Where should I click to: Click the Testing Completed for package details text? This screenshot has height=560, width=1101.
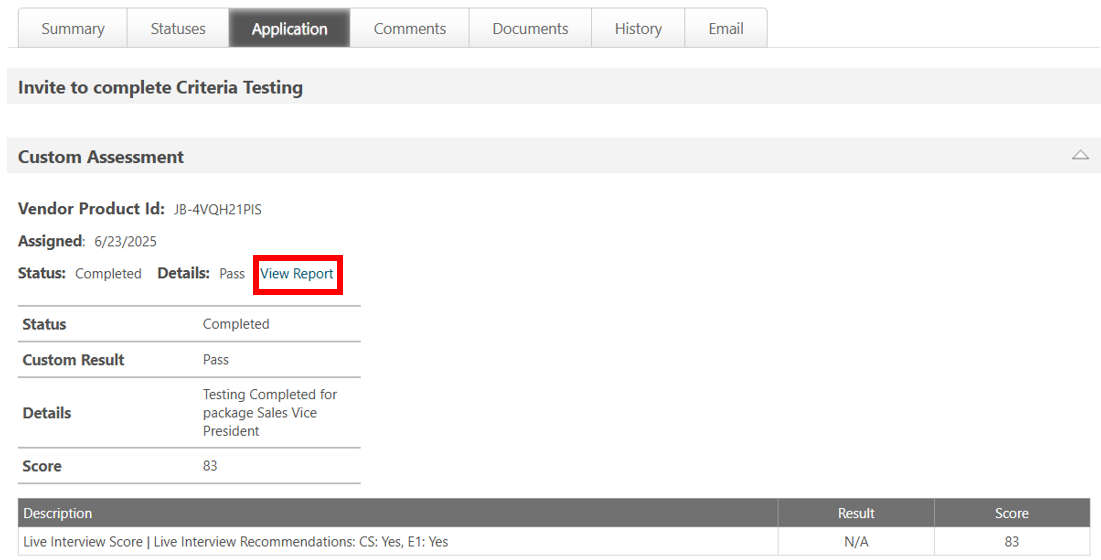coord(270,413)
